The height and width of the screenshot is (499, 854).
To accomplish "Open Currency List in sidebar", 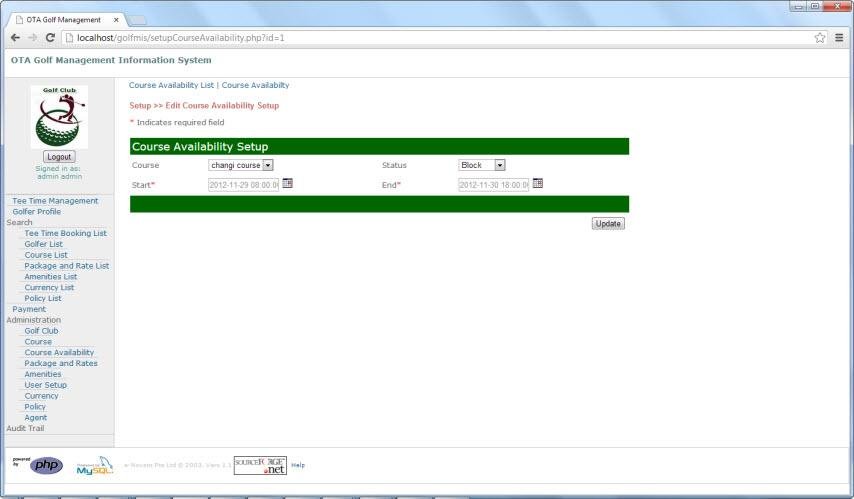I will (x=49, y=288).
